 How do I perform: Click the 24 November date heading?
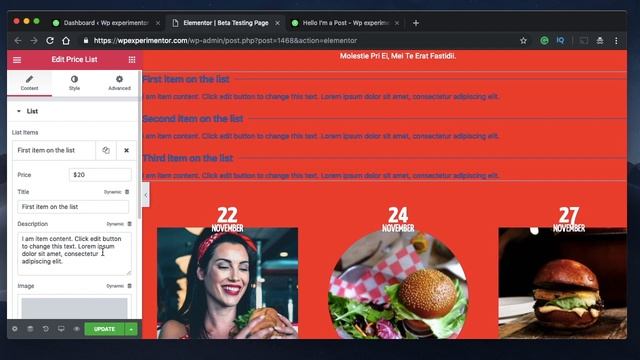click(398, 220)
